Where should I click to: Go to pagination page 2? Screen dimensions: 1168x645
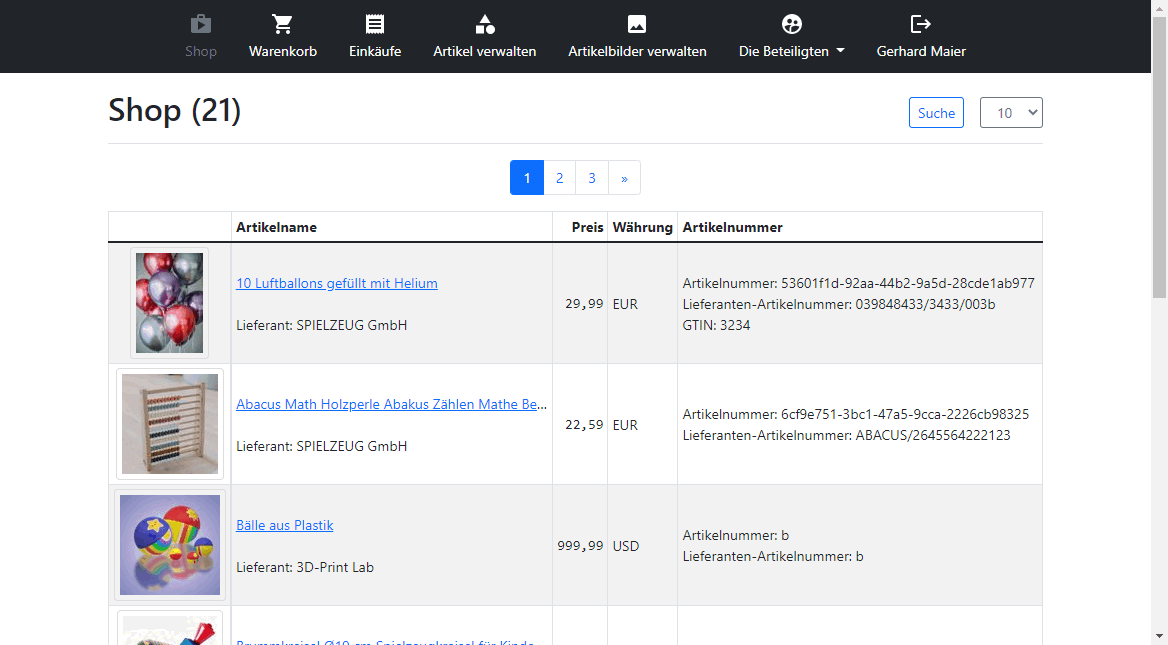coord(559,178)
